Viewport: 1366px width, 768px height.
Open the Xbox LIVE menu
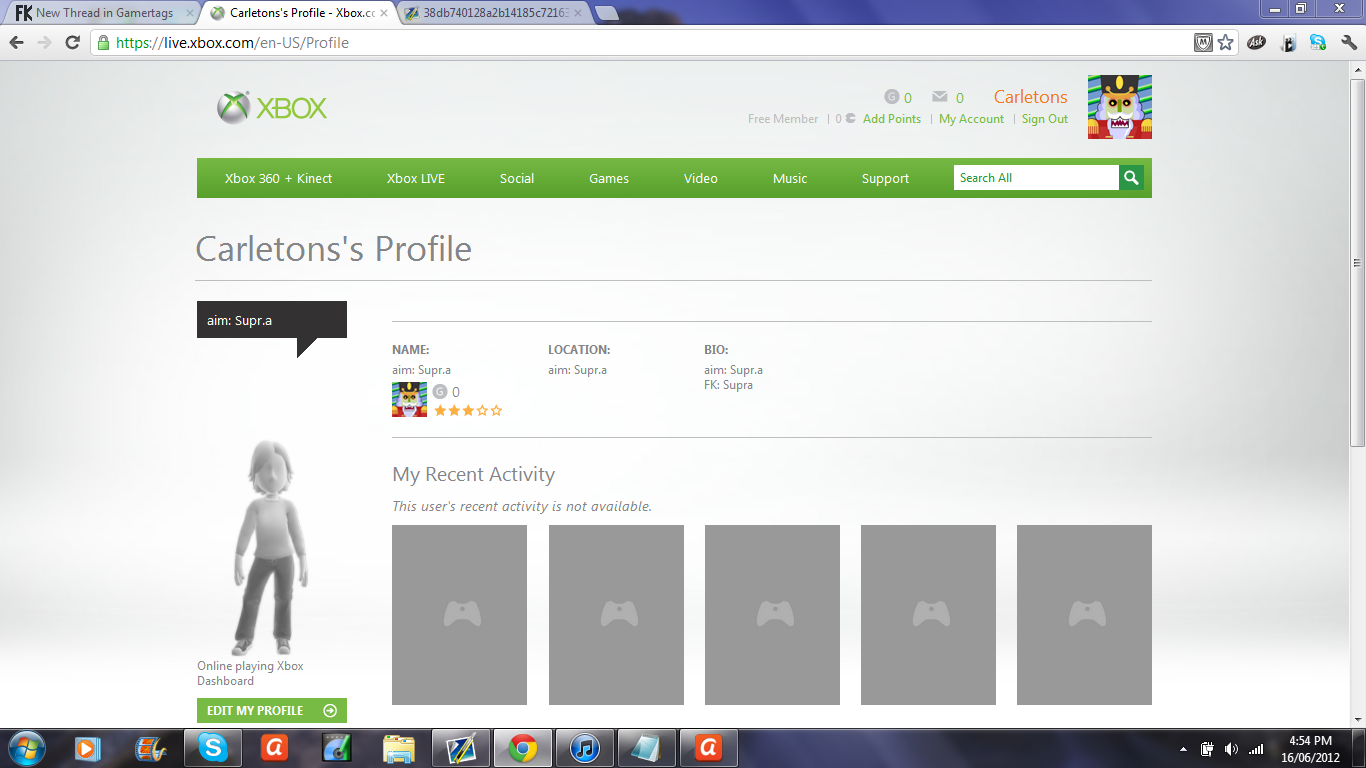416,178
